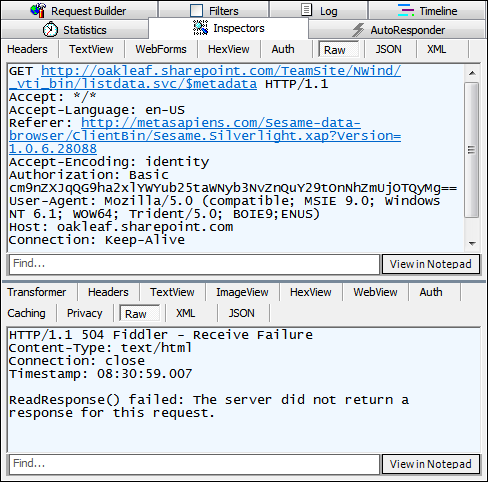Click the Statistics stopwatch icon
The image size is (488, 482).
coord(50,29)
